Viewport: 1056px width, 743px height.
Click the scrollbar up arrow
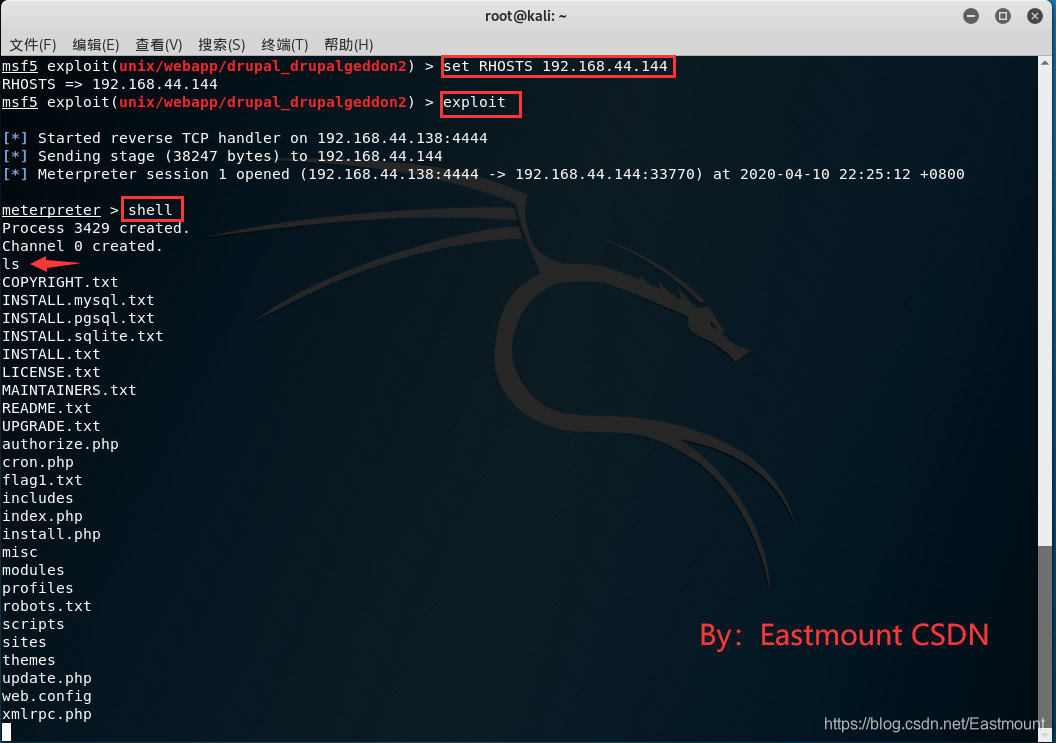click(x=1045, y=63)
